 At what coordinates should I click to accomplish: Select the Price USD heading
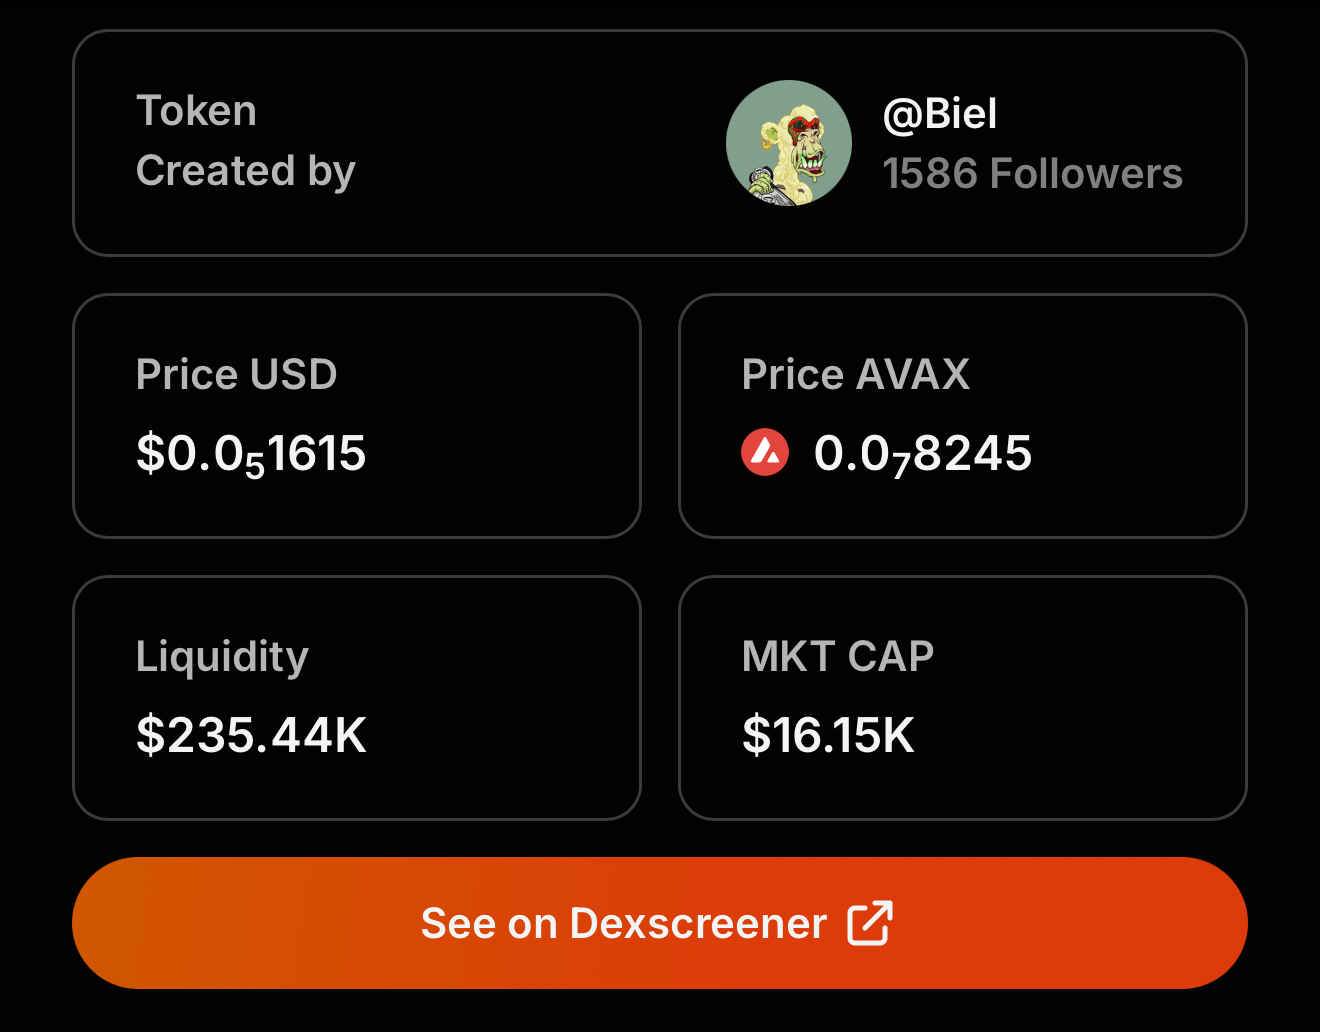click(x=236, y=374)
